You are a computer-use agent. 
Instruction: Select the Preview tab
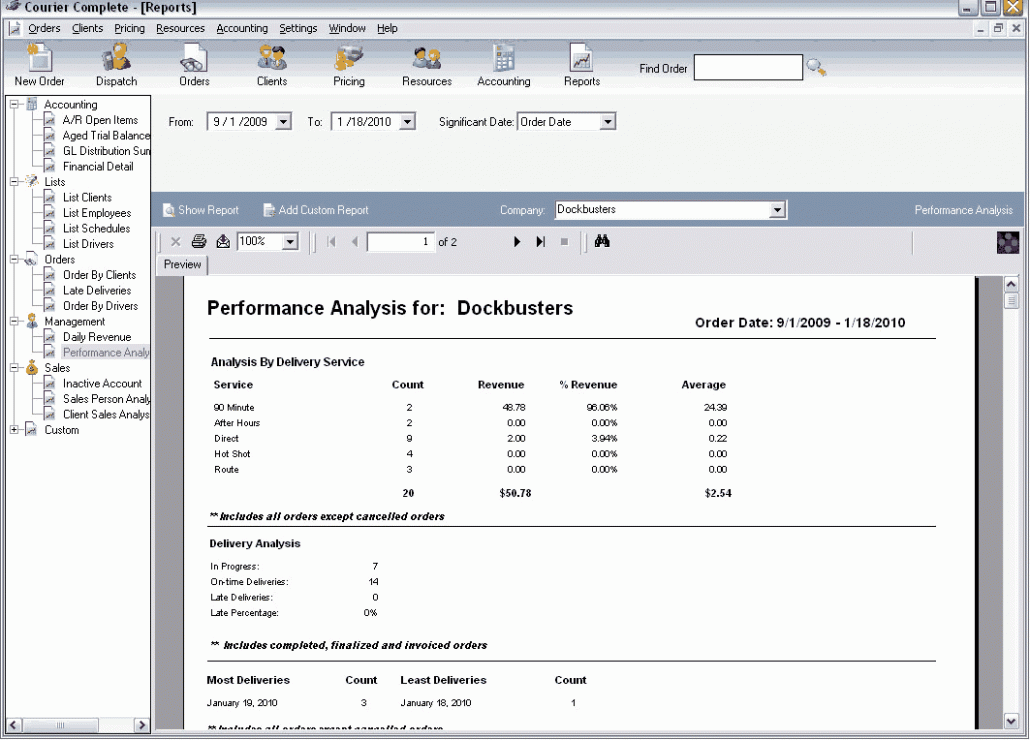point(183,265)
